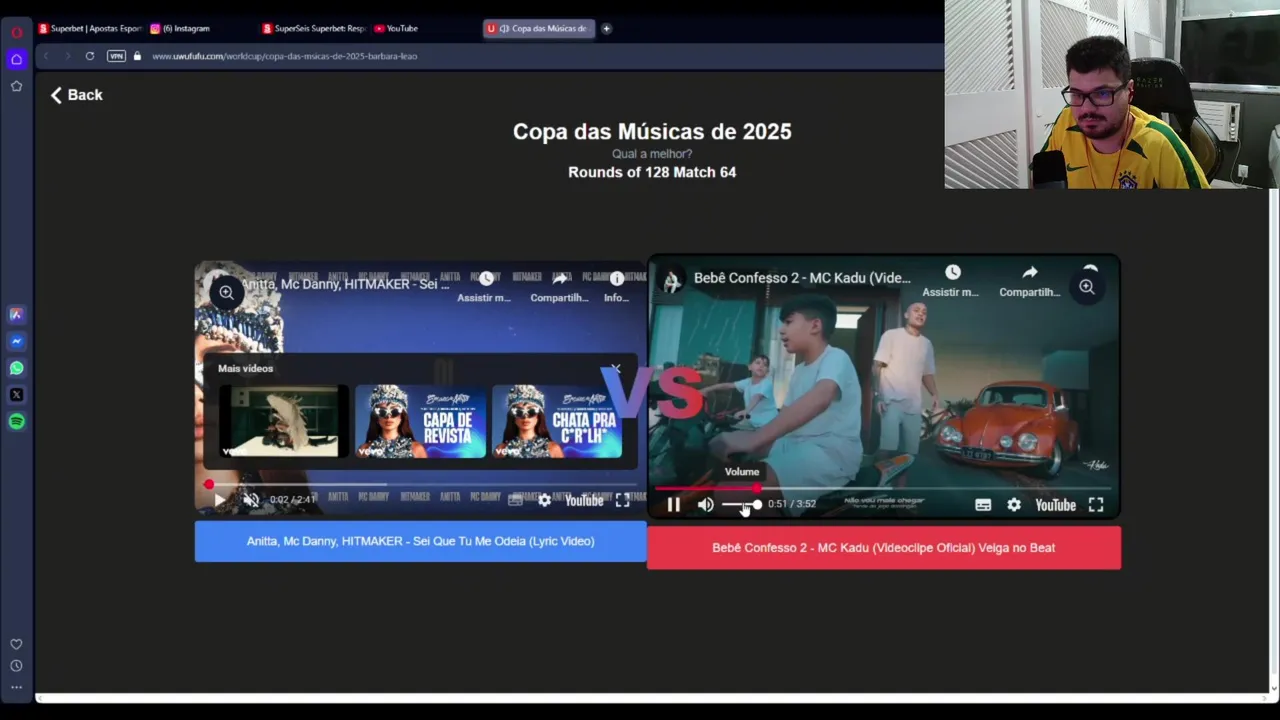Select the Copa das Músicas tab
1280x720 pixels.
click(539, 29)
